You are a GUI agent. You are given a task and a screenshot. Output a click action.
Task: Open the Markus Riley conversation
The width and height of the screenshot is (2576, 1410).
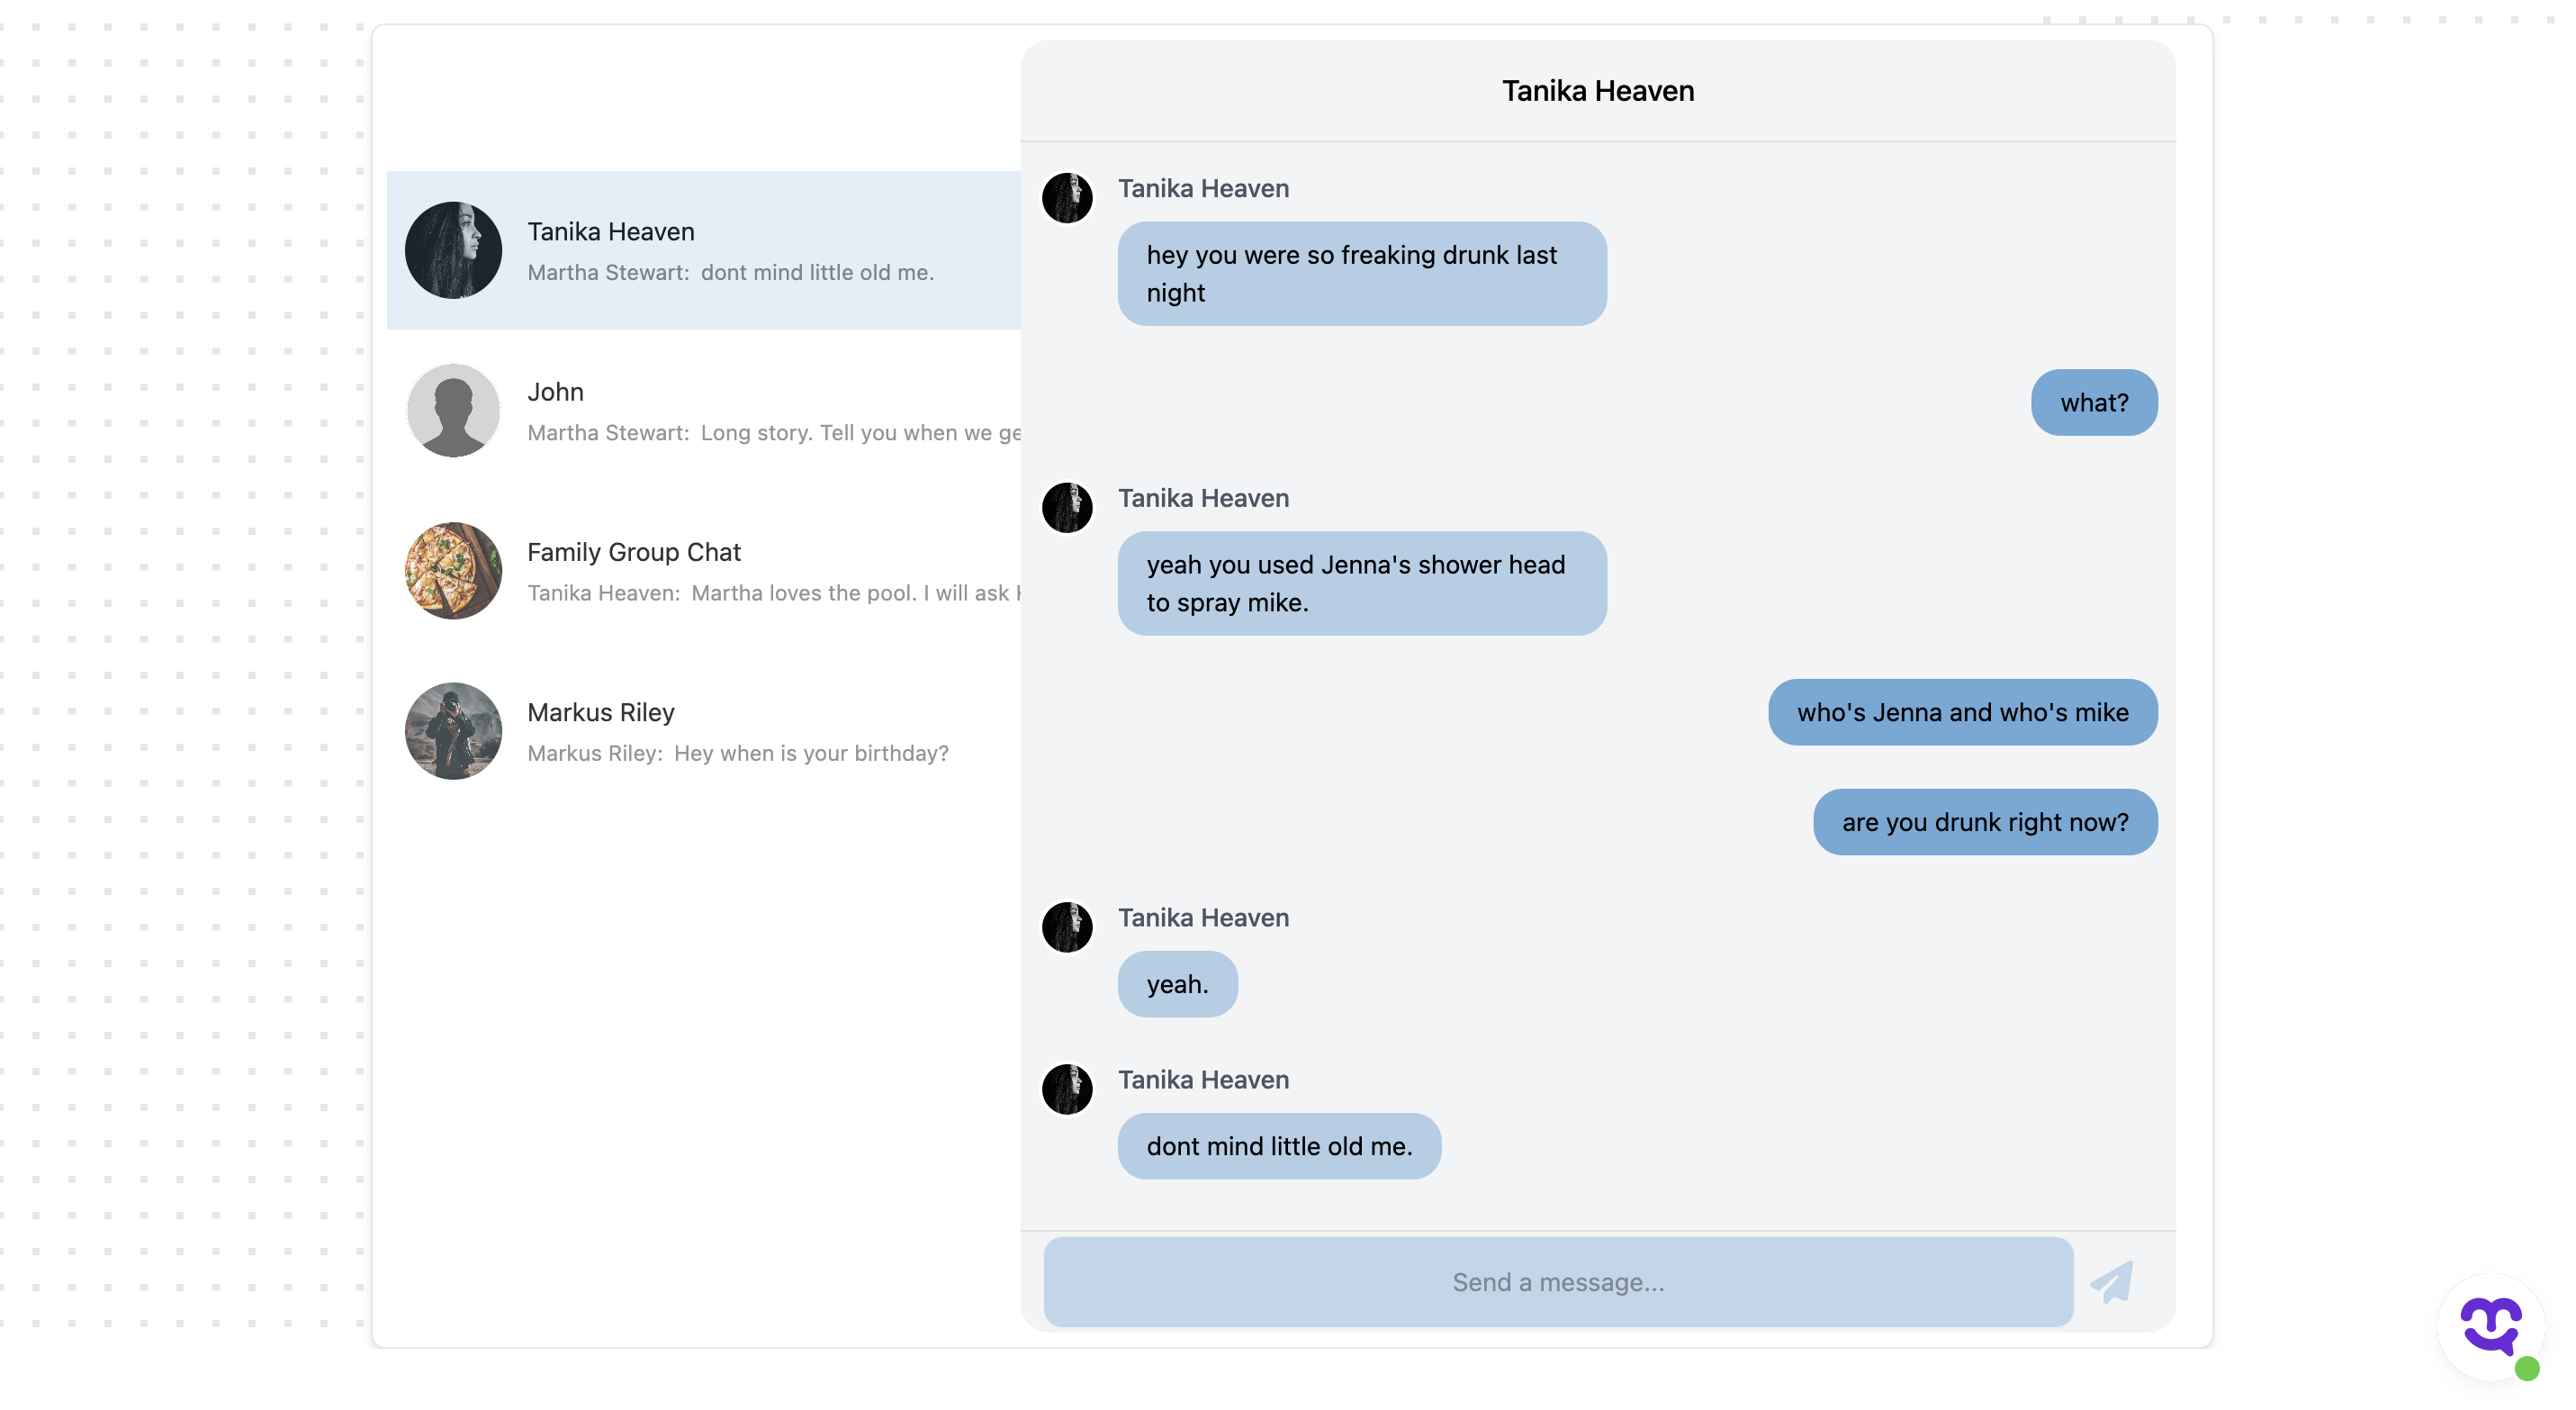pyautogui.click(x=700, y=731)
